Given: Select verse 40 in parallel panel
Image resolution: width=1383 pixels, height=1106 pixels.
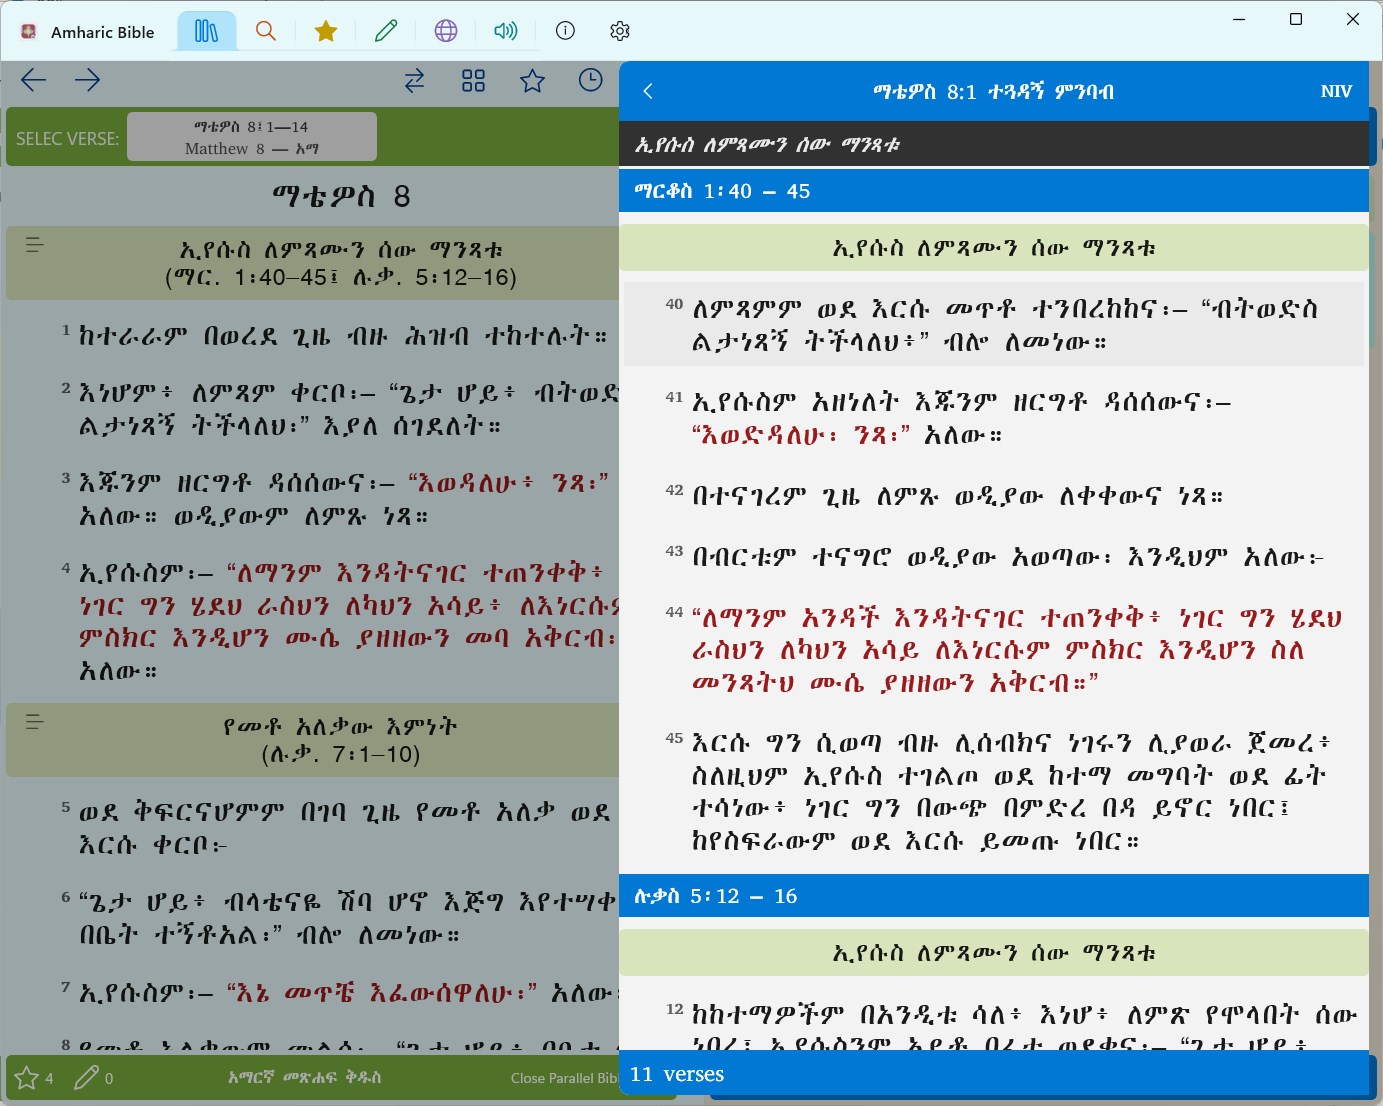Looking at the screenshot, I should [x=994, y=324].
